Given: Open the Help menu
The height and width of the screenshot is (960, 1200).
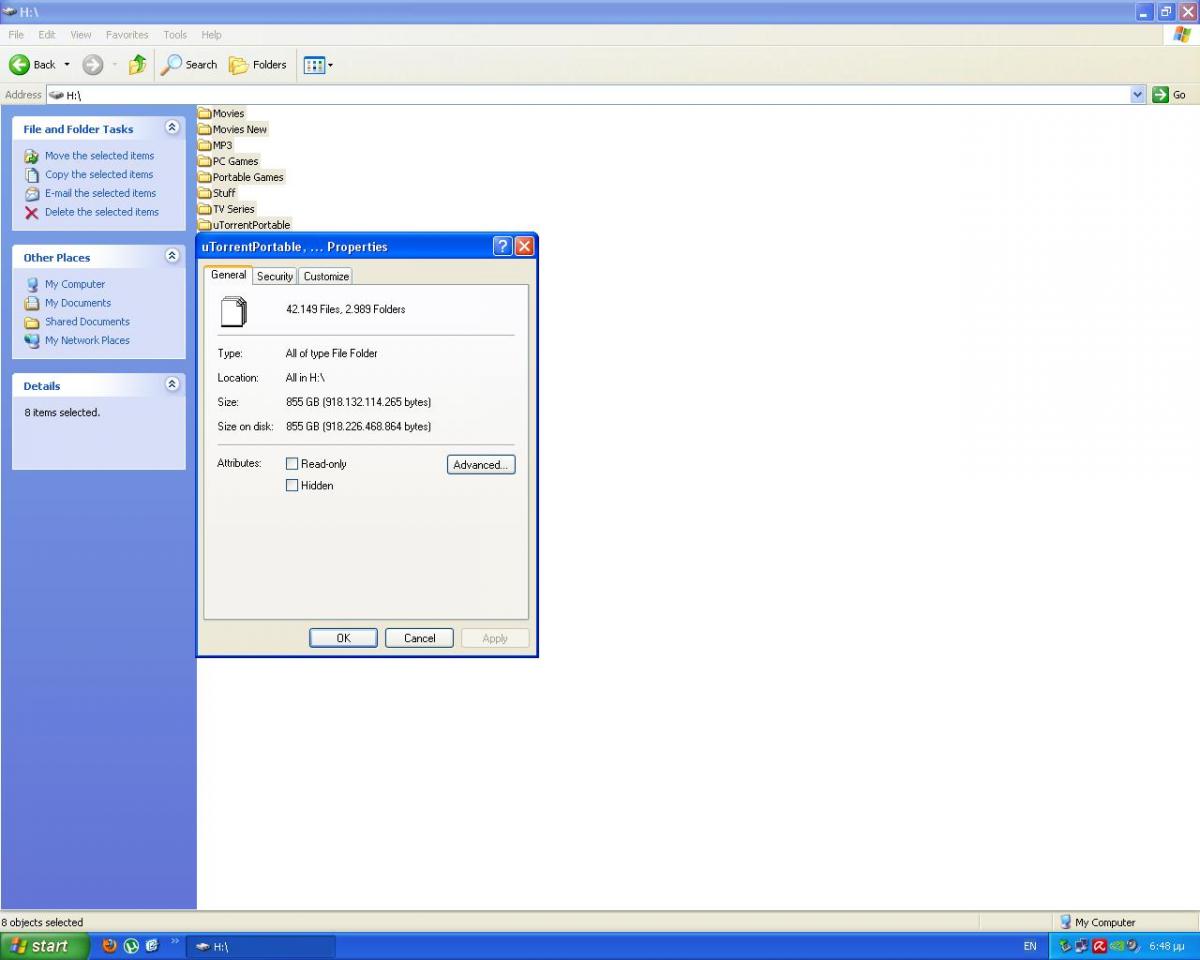Looking at the screenshot, I should [211, 34].
